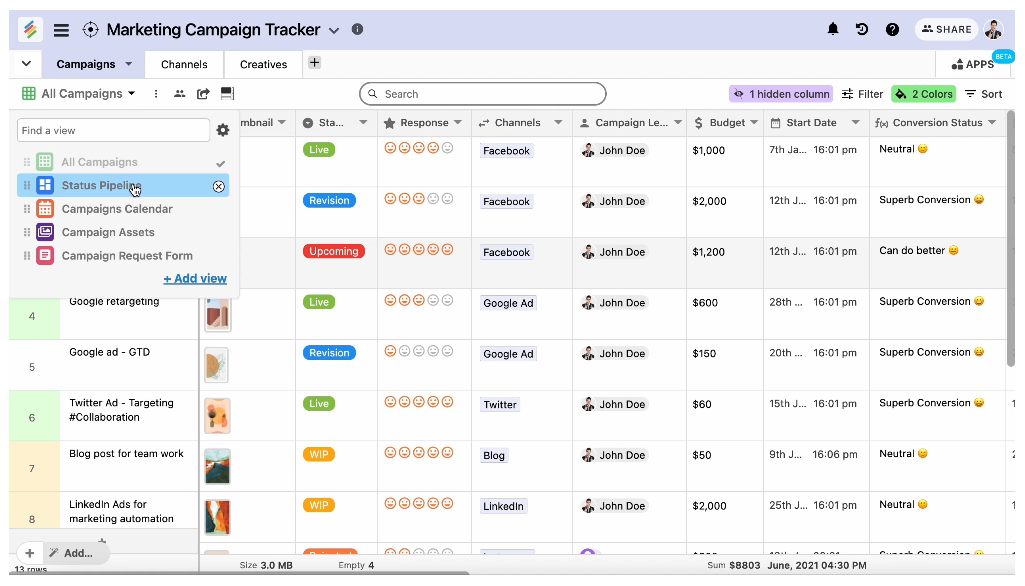This screenshot has height=586, width=1025.
Task: Close the Status Pipeline row X icon
Action: (219, 186)
